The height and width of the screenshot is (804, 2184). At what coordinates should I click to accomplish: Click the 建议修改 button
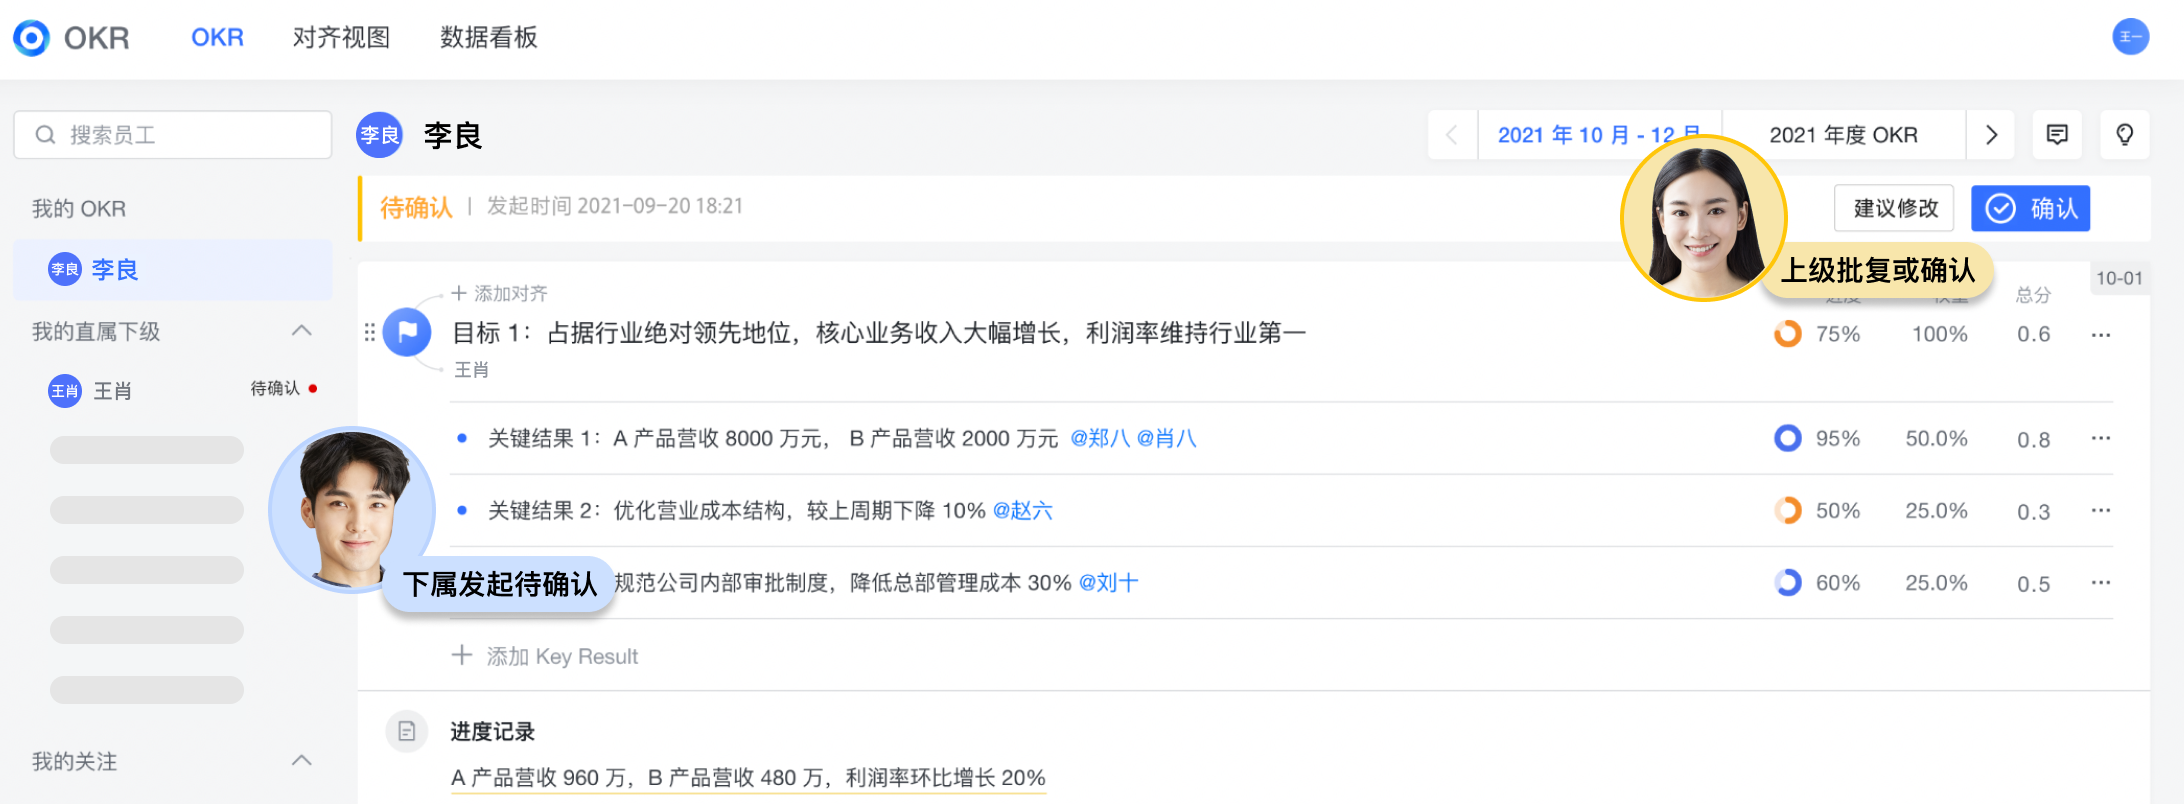[1894, 208]
